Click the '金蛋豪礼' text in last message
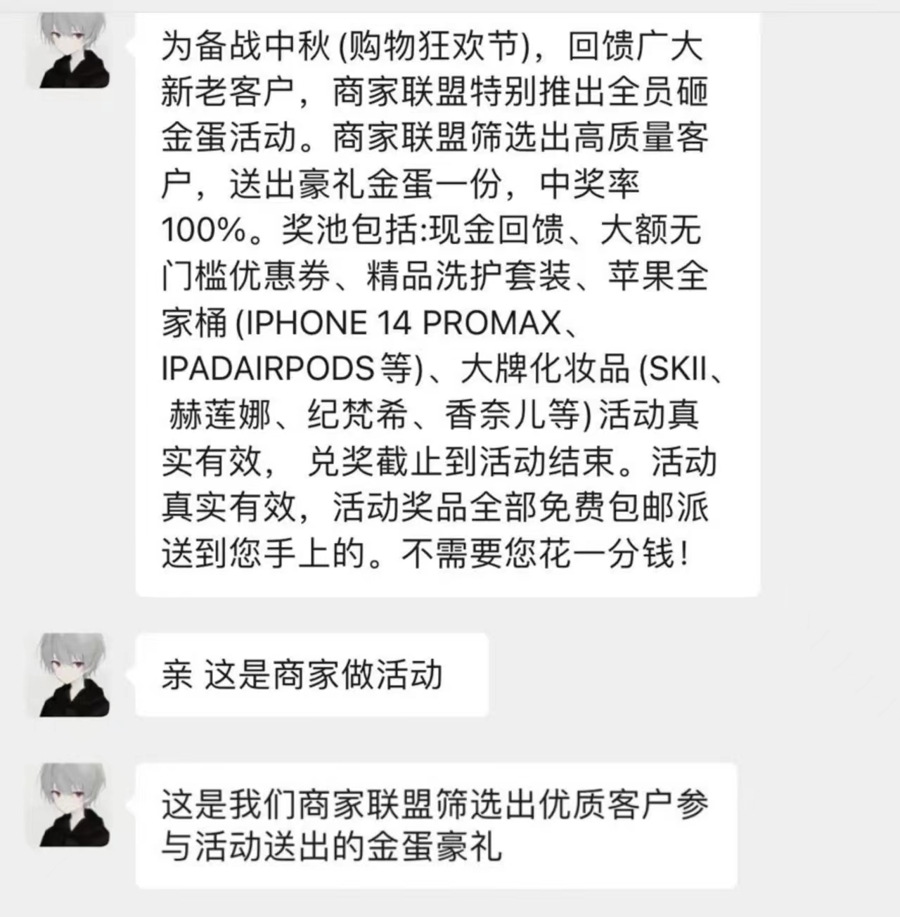 click(435, 847)
